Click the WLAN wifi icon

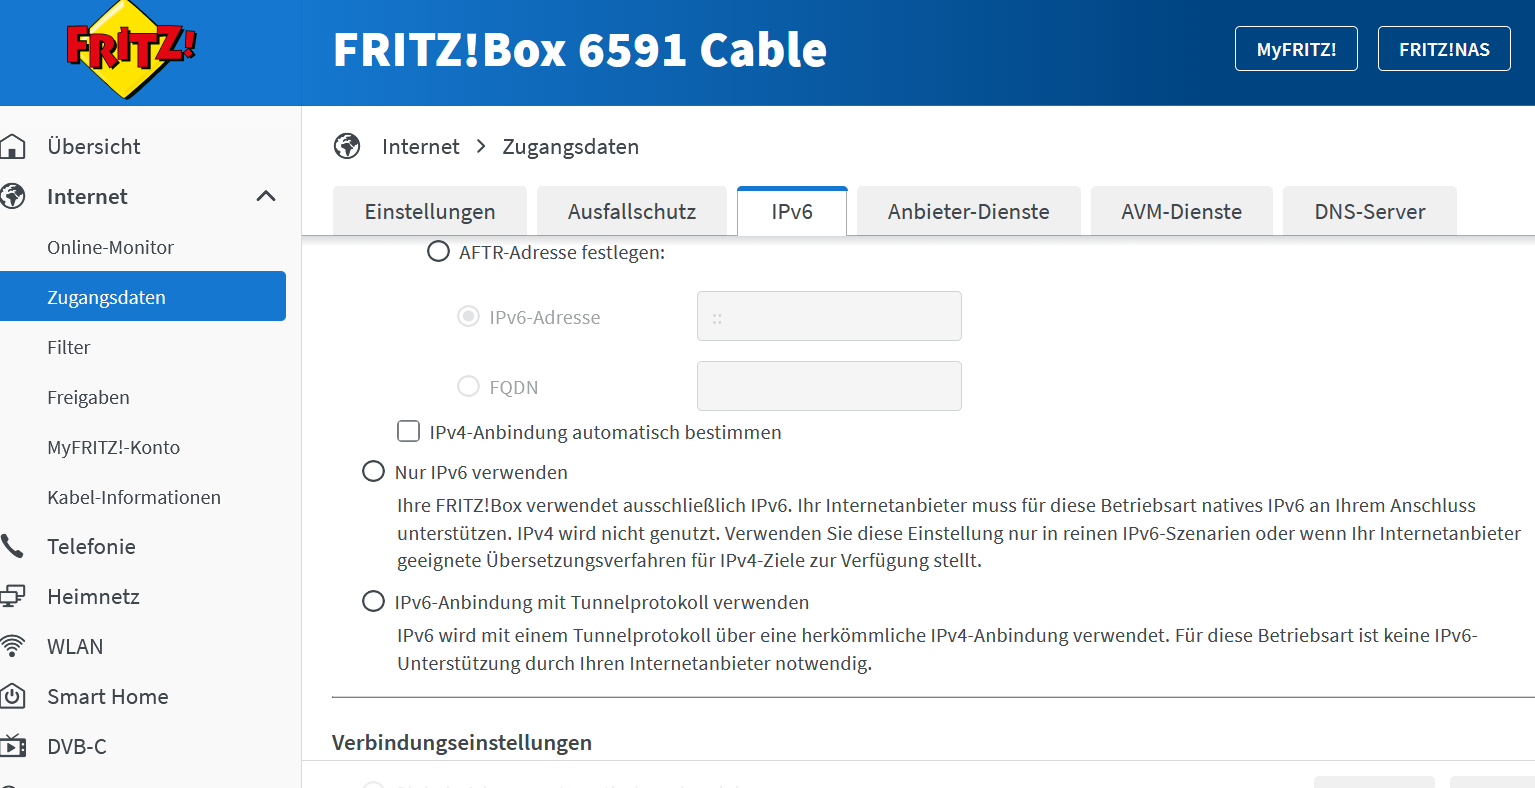[13, 646]
